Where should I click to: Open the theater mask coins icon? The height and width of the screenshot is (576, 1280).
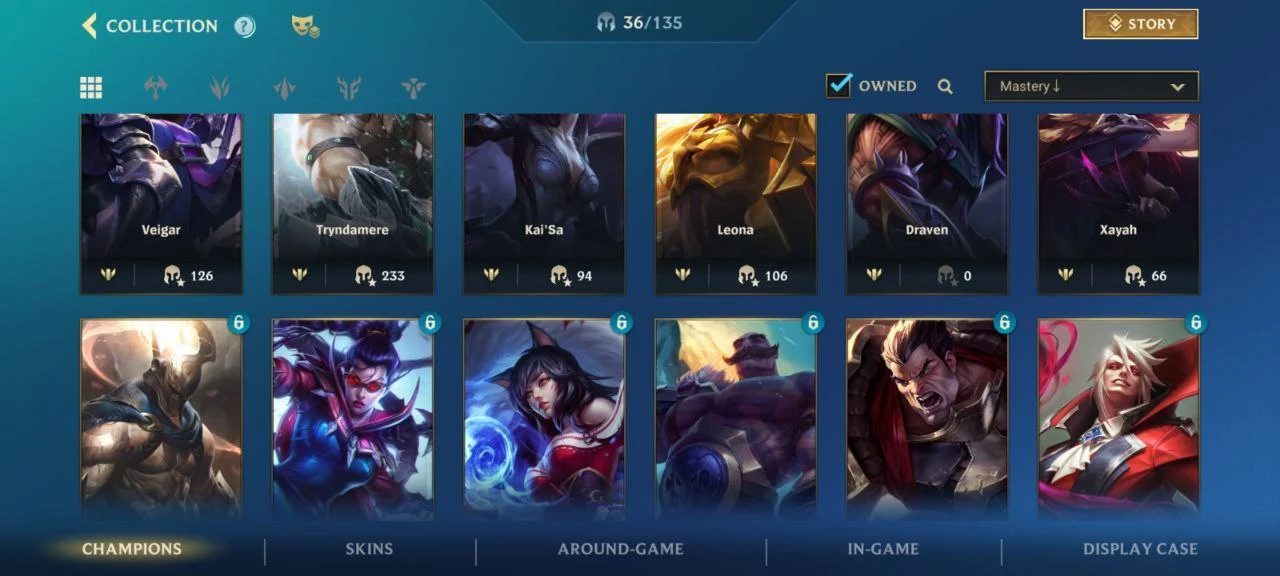tap(305, 27)
